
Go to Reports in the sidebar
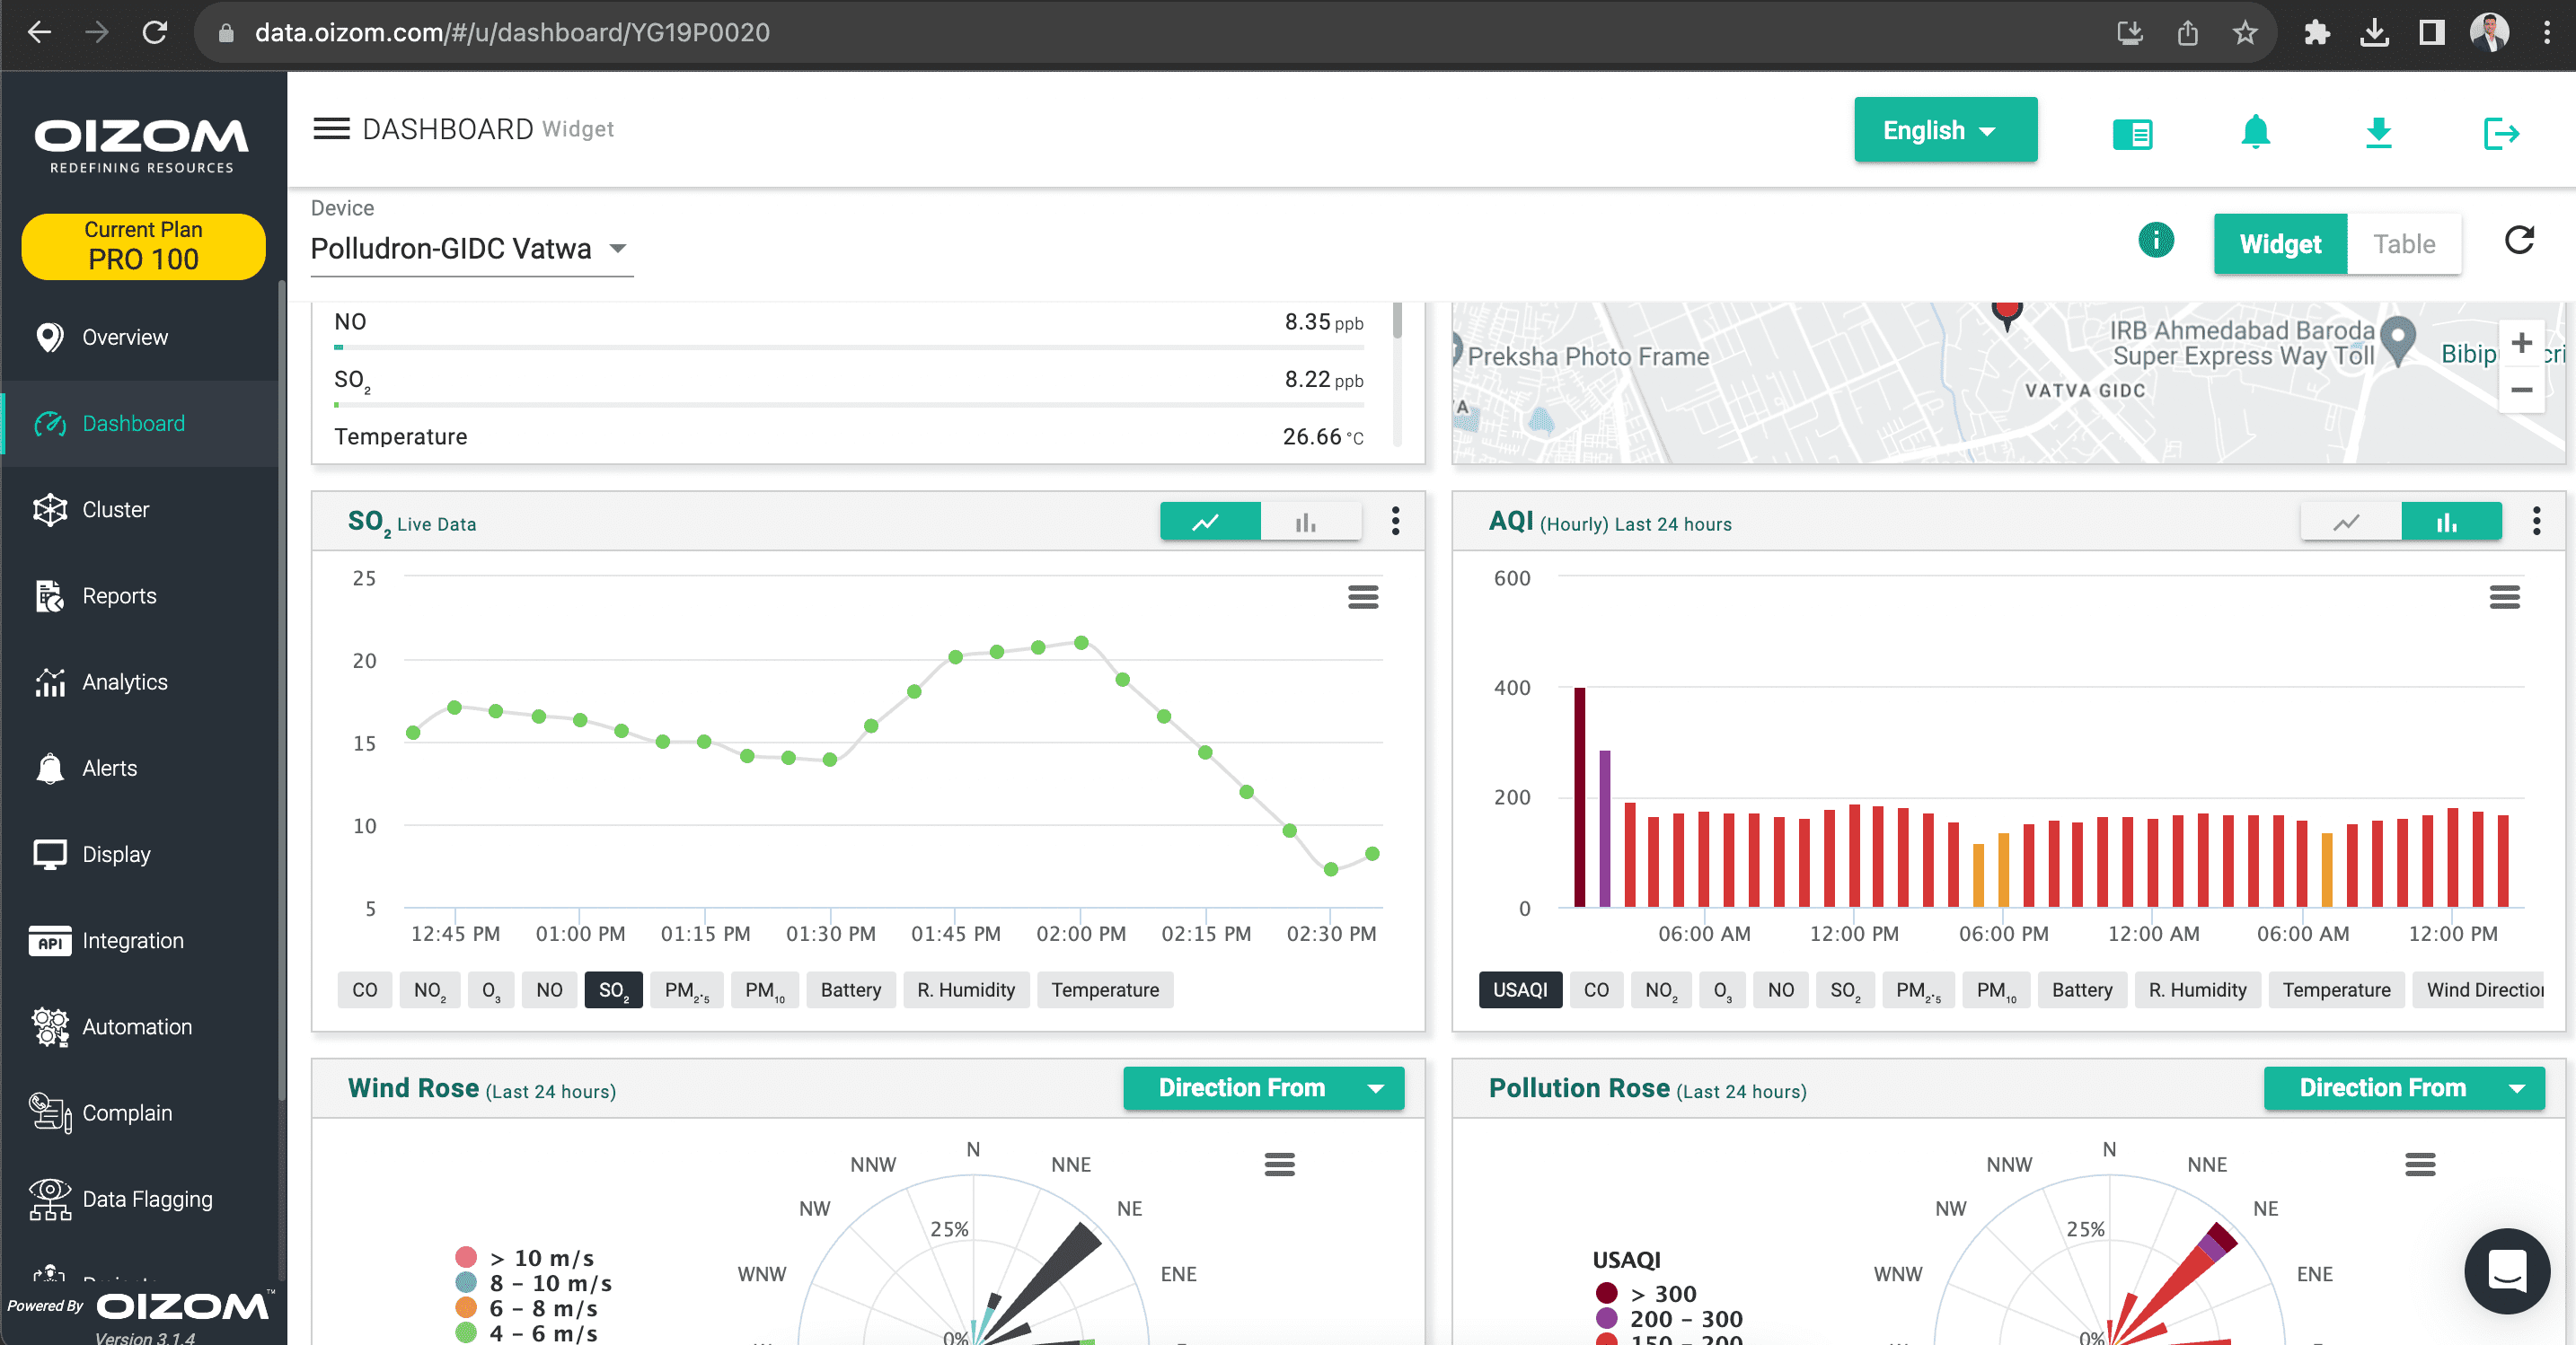(x=119, y=596)
